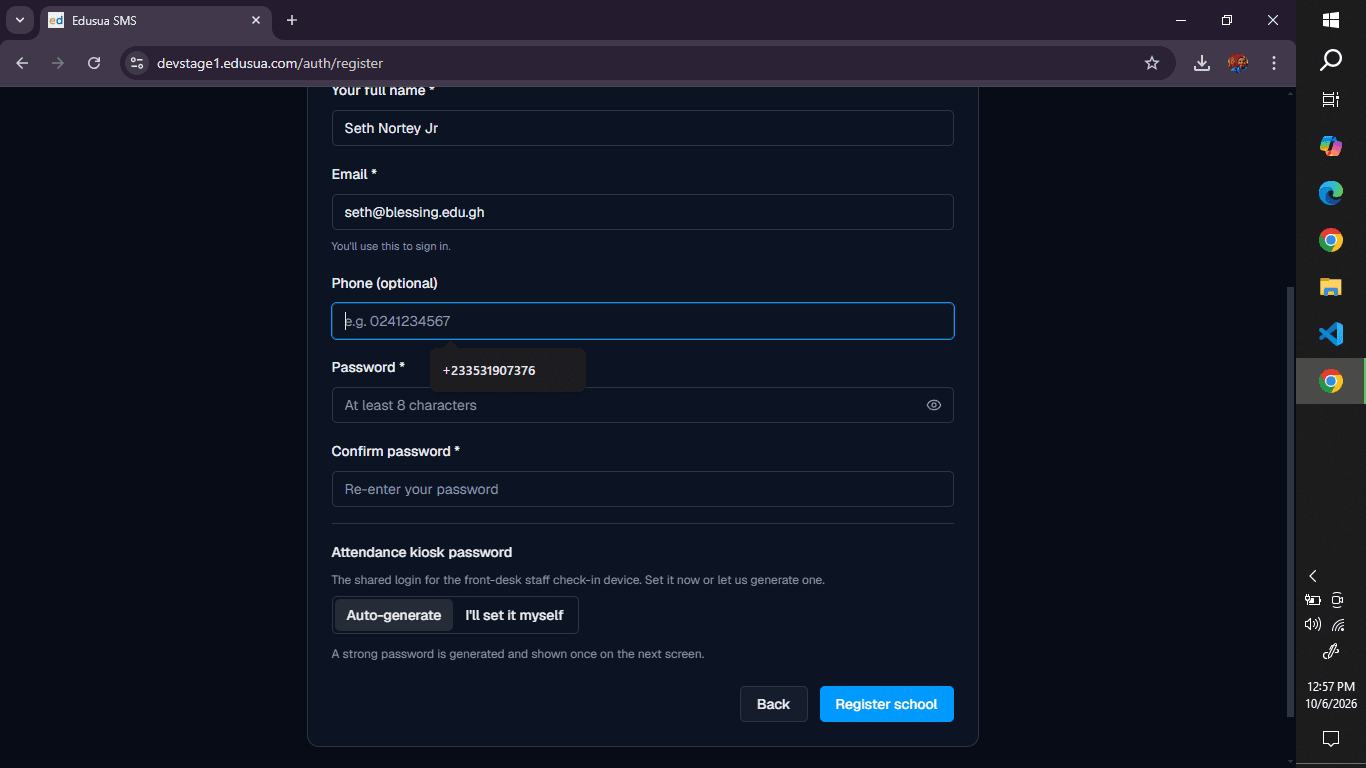Close the Edusua SMS tab
Image resolution: width=1366 pixels, height=768 pixels.
[256, 20]
